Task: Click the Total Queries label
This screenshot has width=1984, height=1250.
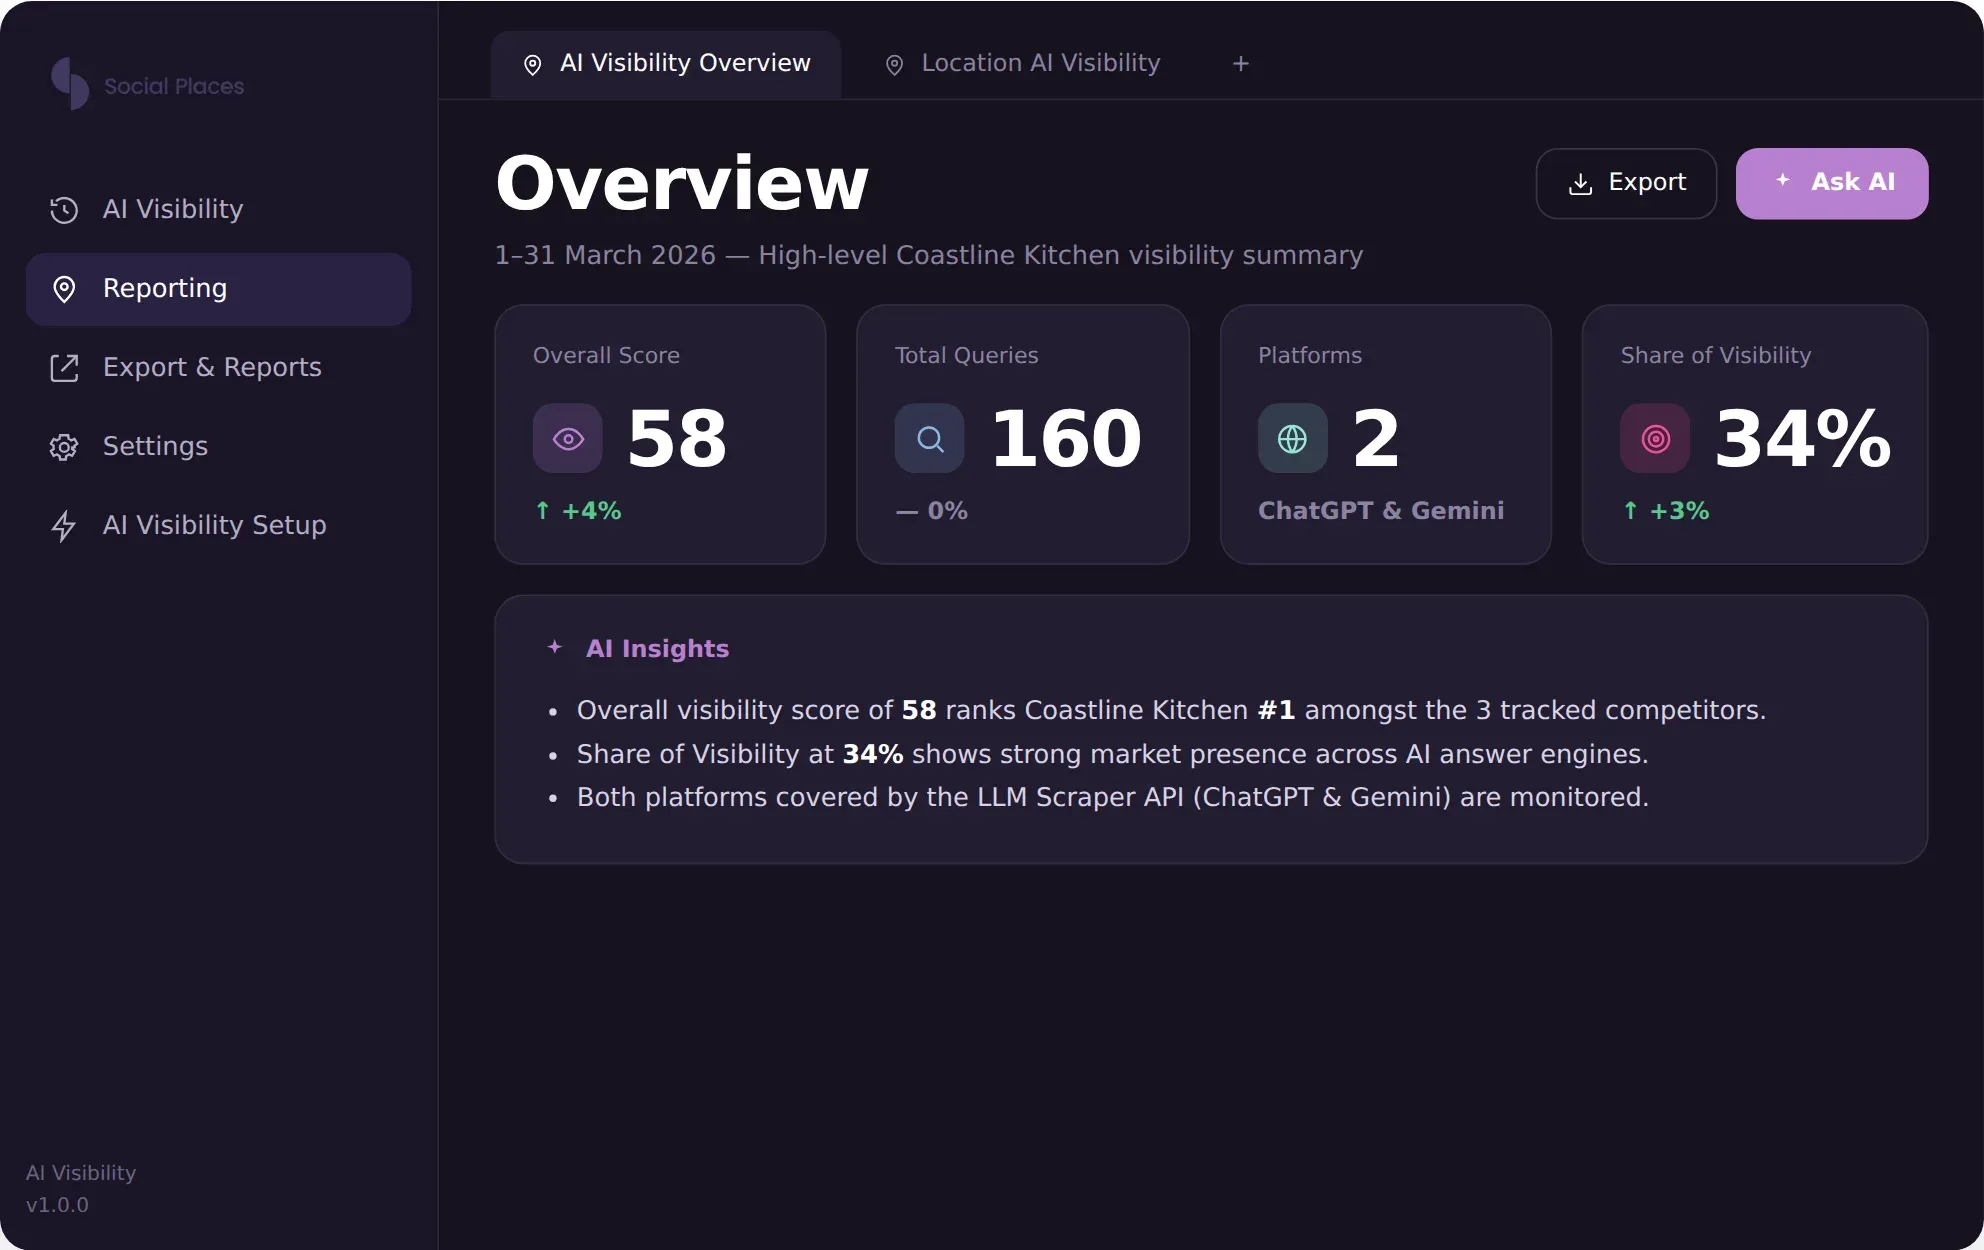Action: point(966,355)
